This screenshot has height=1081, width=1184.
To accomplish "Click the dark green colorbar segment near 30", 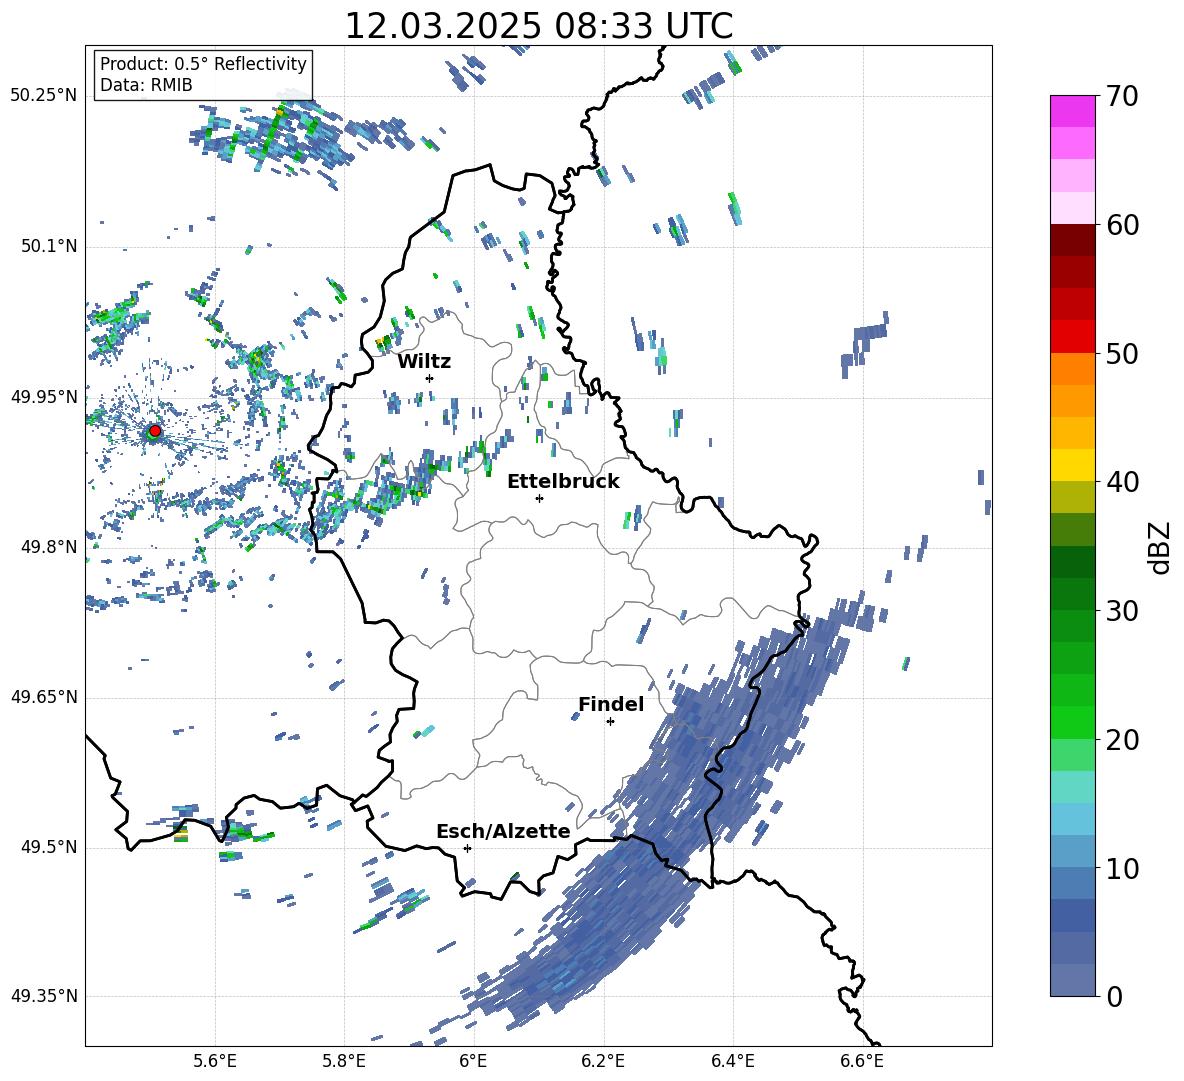I will [x=1072, y=593].
